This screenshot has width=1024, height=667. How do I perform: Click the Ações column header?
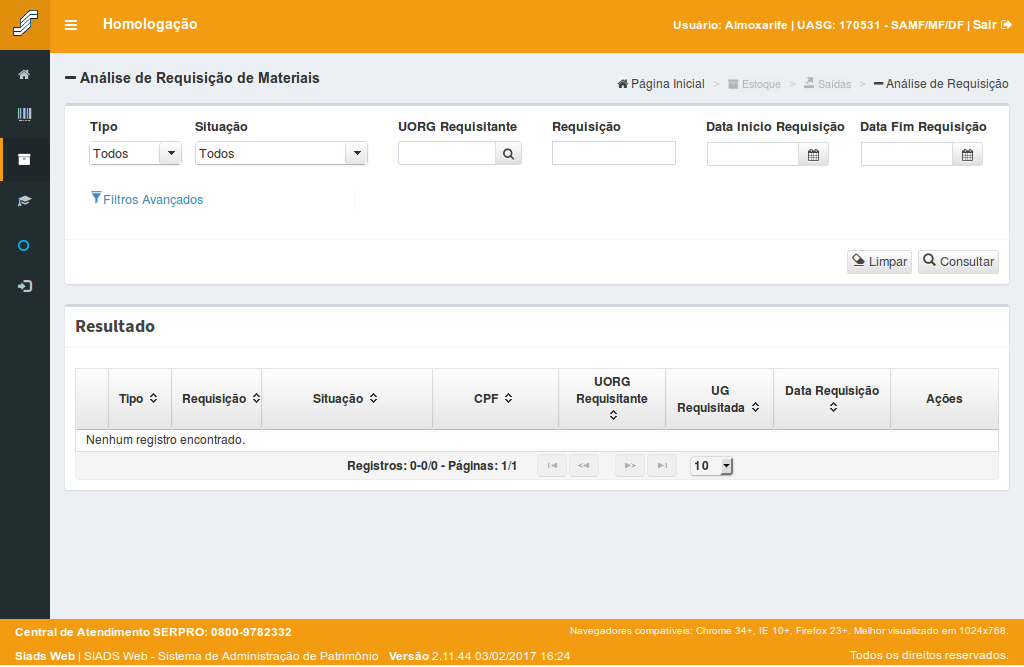click(944, 399)
